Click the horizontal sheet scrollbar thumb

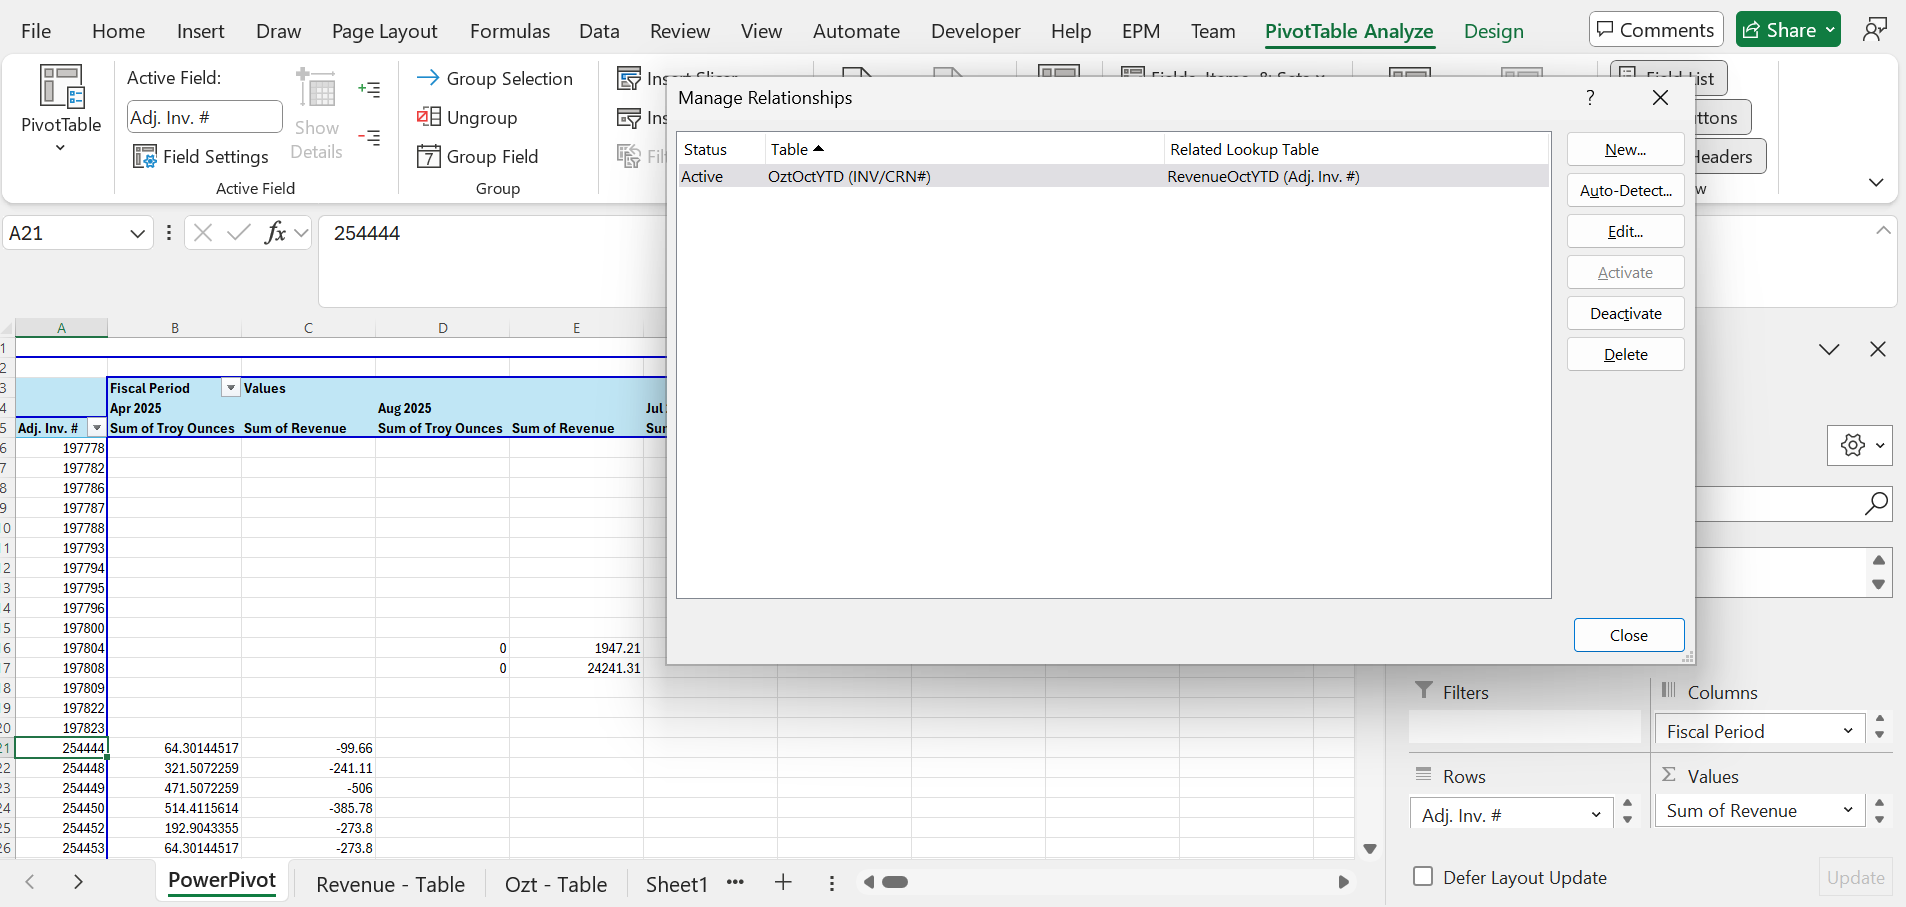tap(895, 882)
